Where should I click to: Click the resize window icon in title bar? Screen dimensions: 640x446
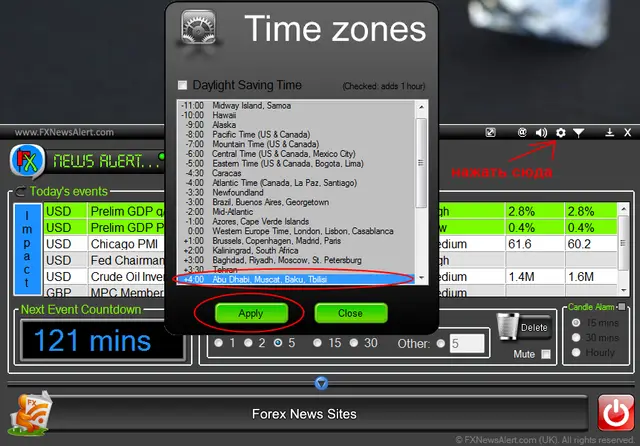[490, 132]
